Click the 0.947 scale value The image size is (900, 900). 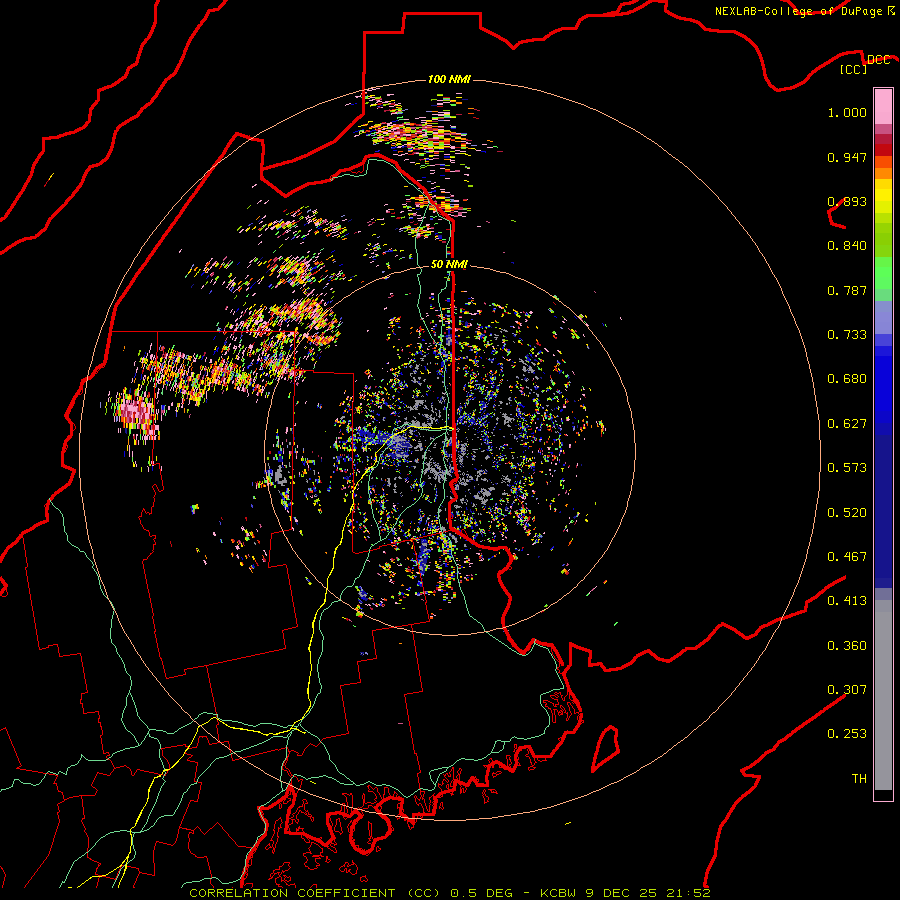(x=847, y=157)
